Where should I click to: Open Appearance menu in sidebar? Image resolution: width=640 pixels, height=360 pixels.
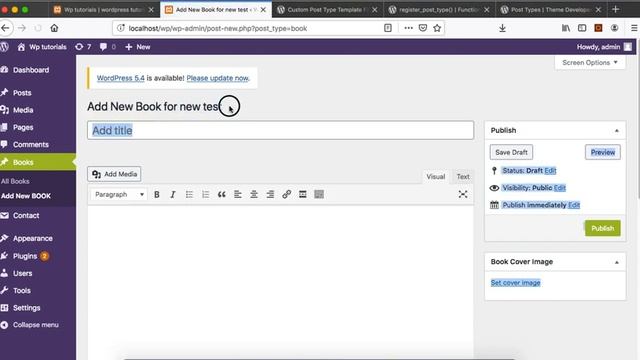(32, 238)
